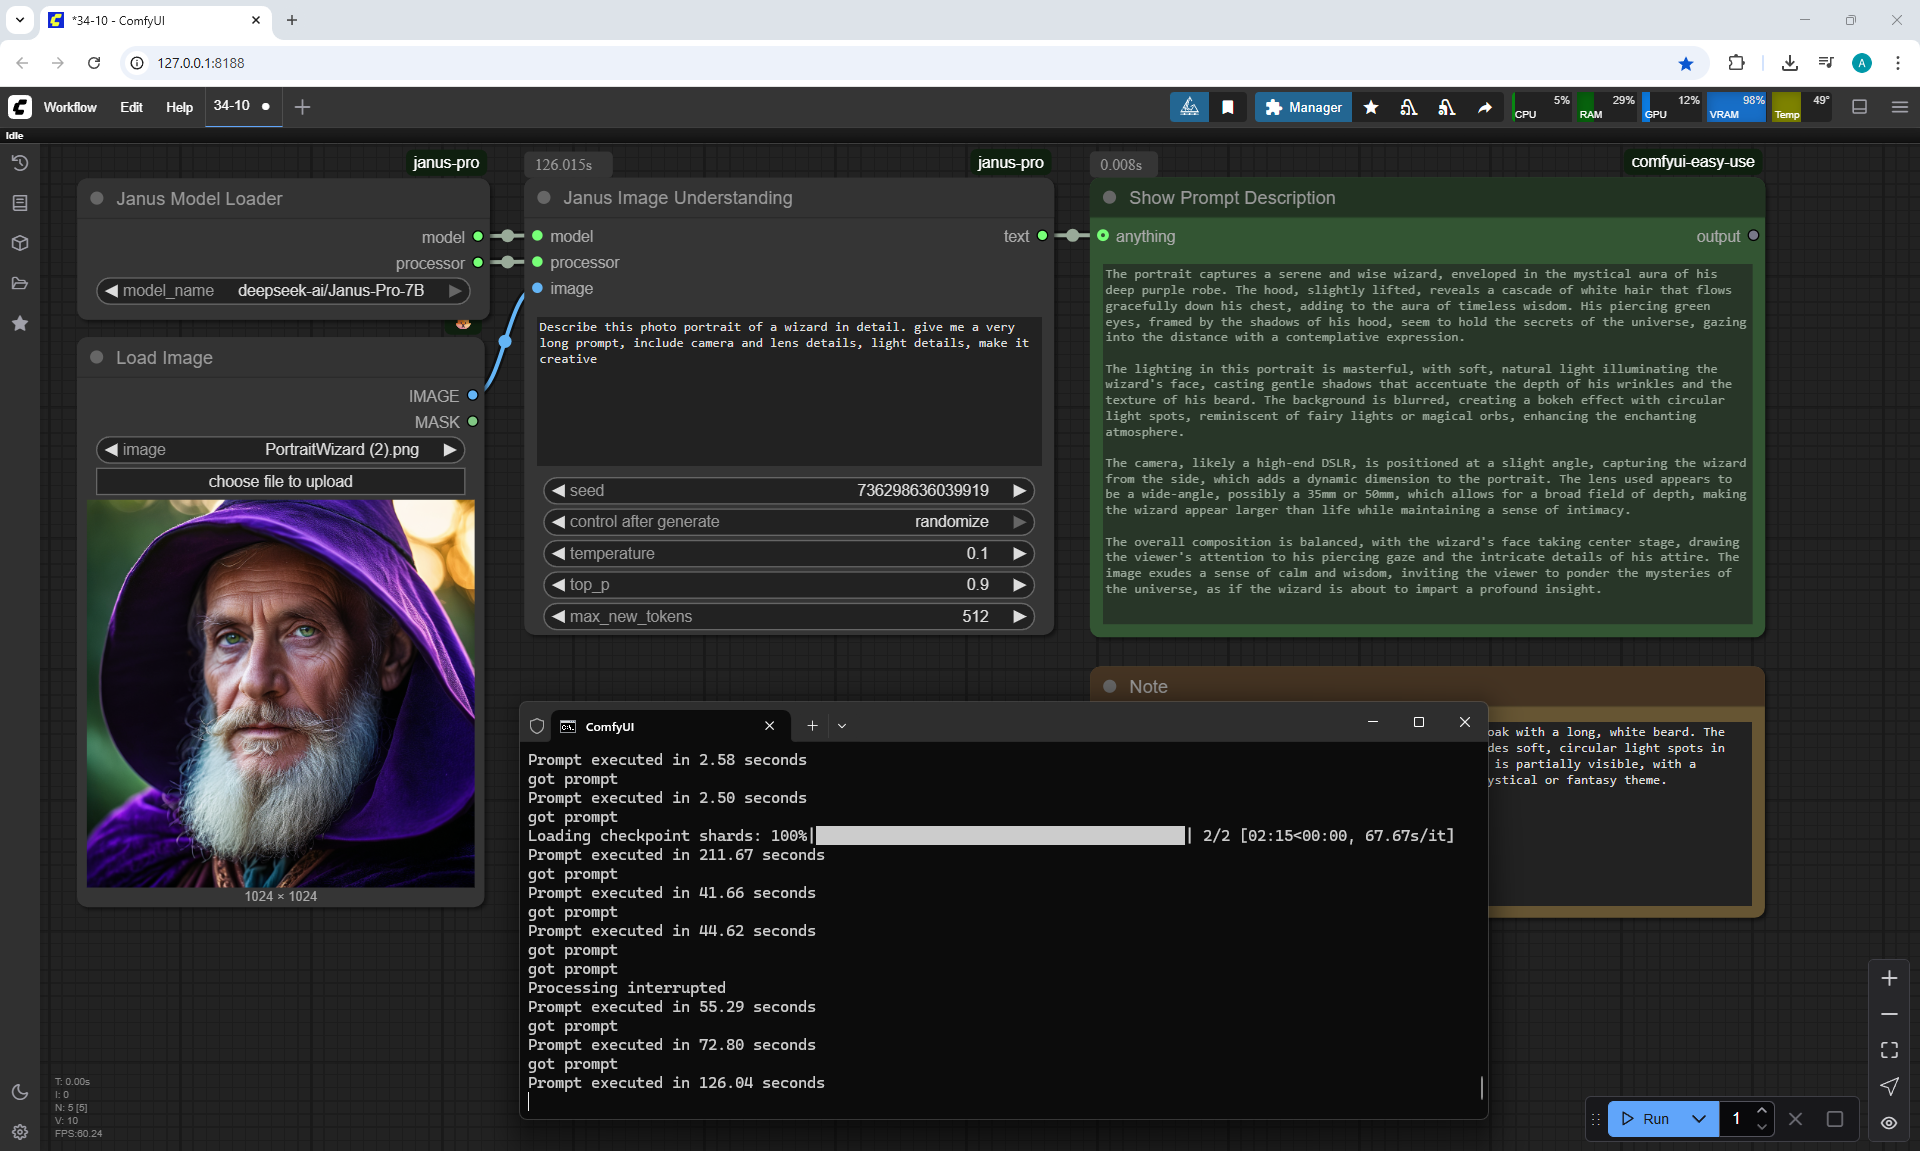Collapse the Janus Model Loader node
This screenshot has height=1151, width=1920.
point(97,198)
